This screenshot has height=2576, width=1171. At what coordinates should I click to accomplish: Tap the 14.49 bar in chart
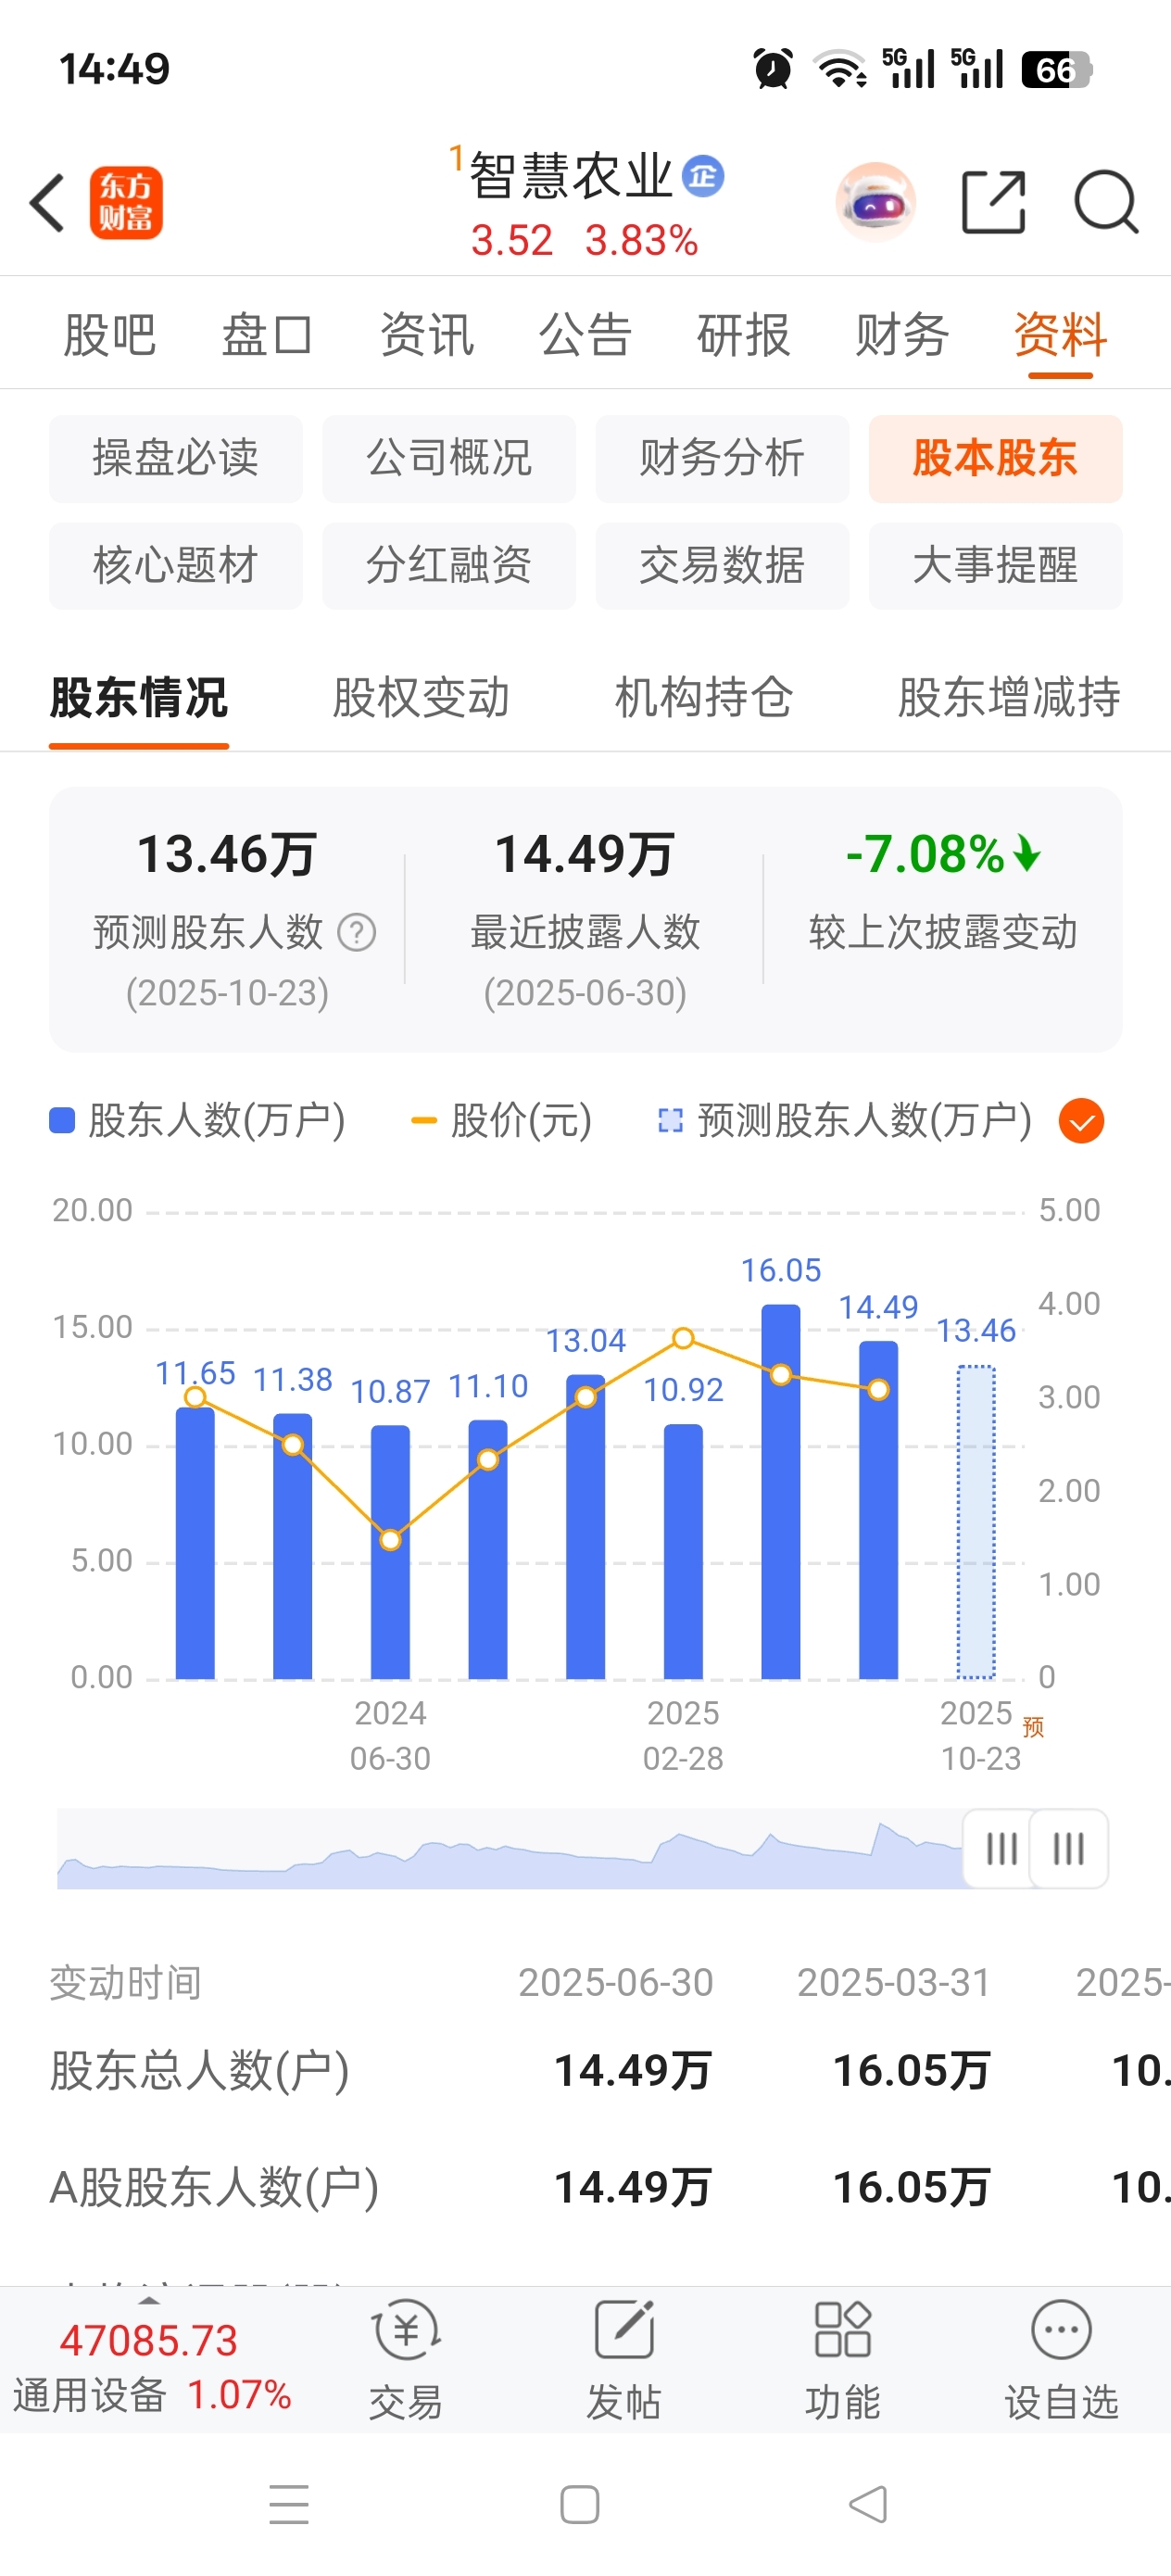(x=878, y=1509)
